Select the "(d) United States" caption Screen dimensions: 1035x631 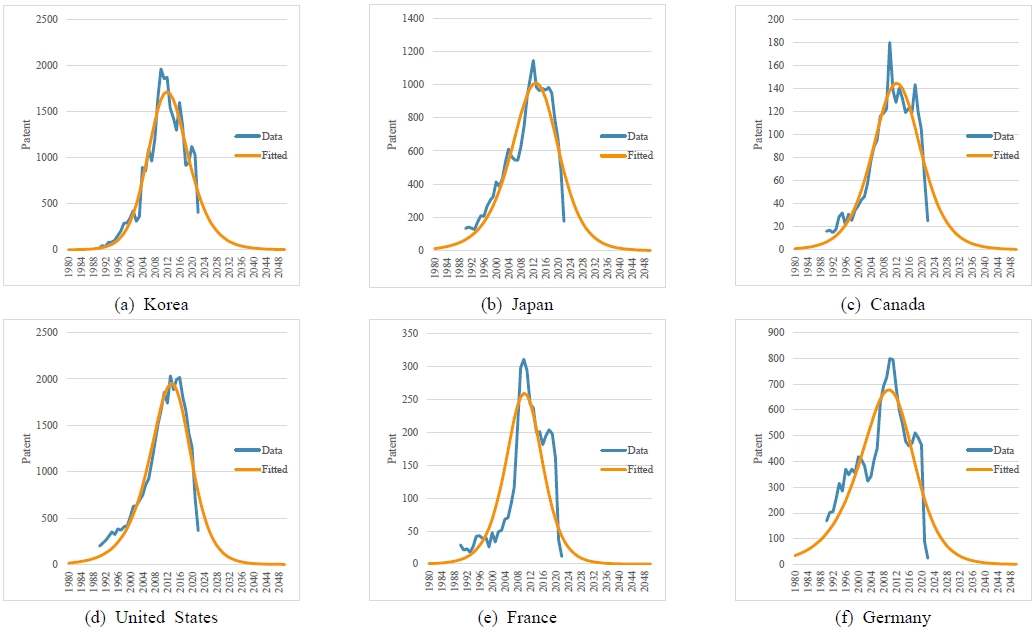click(x=152, y=618)
